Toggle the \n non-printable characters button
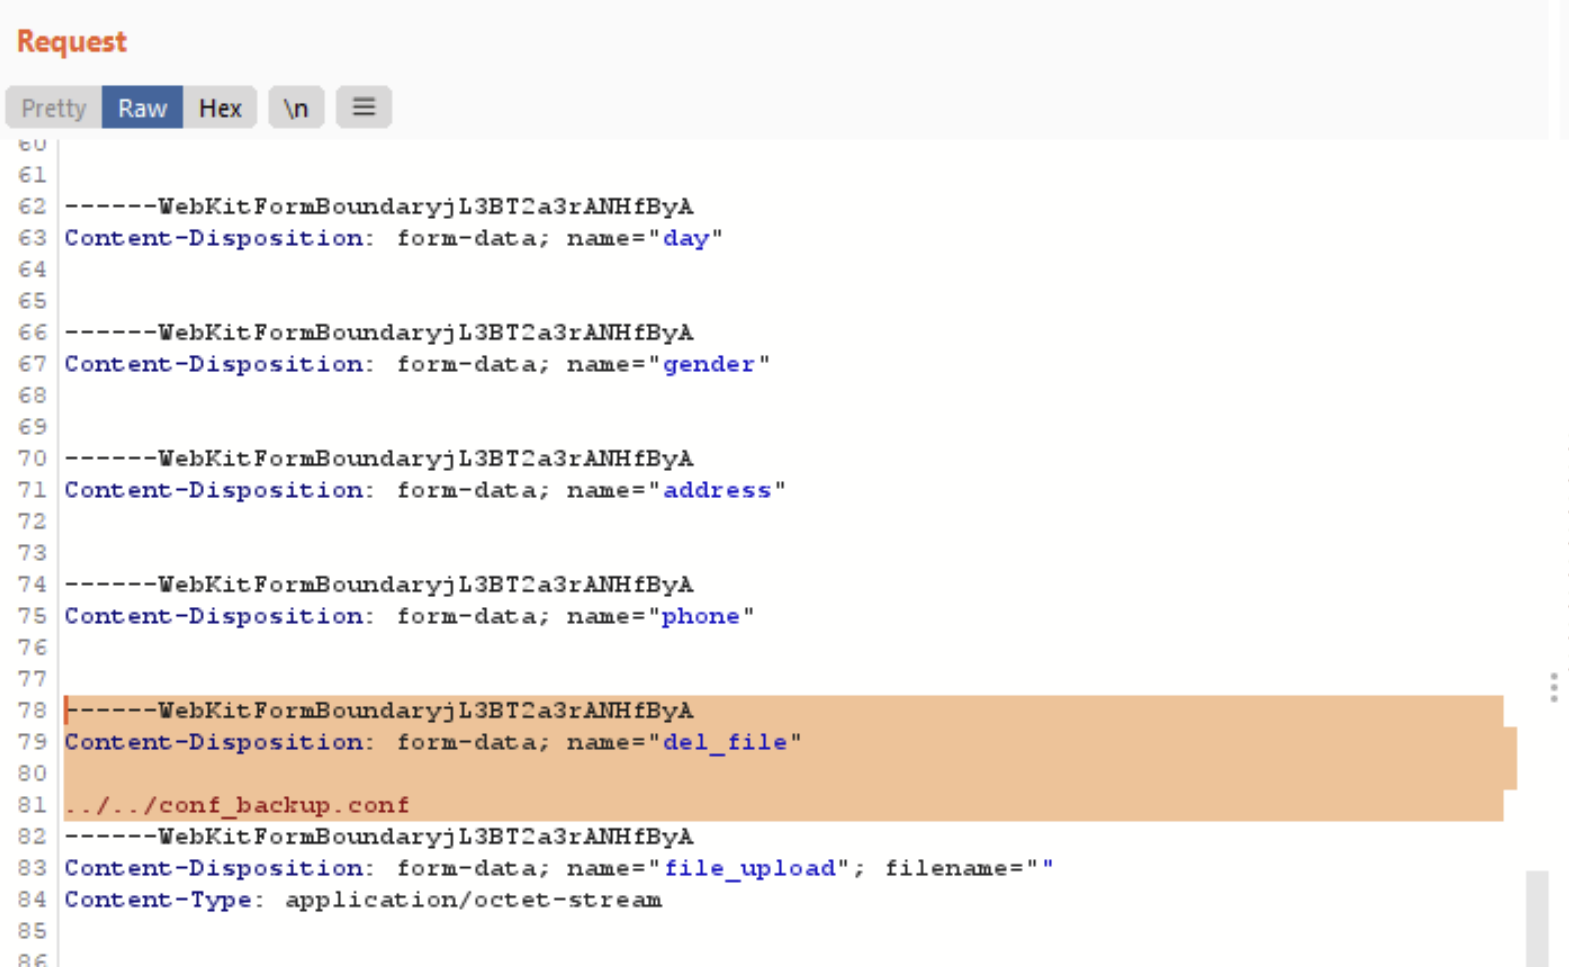Screen dimensions: 1569x967 tap(296, 108)
